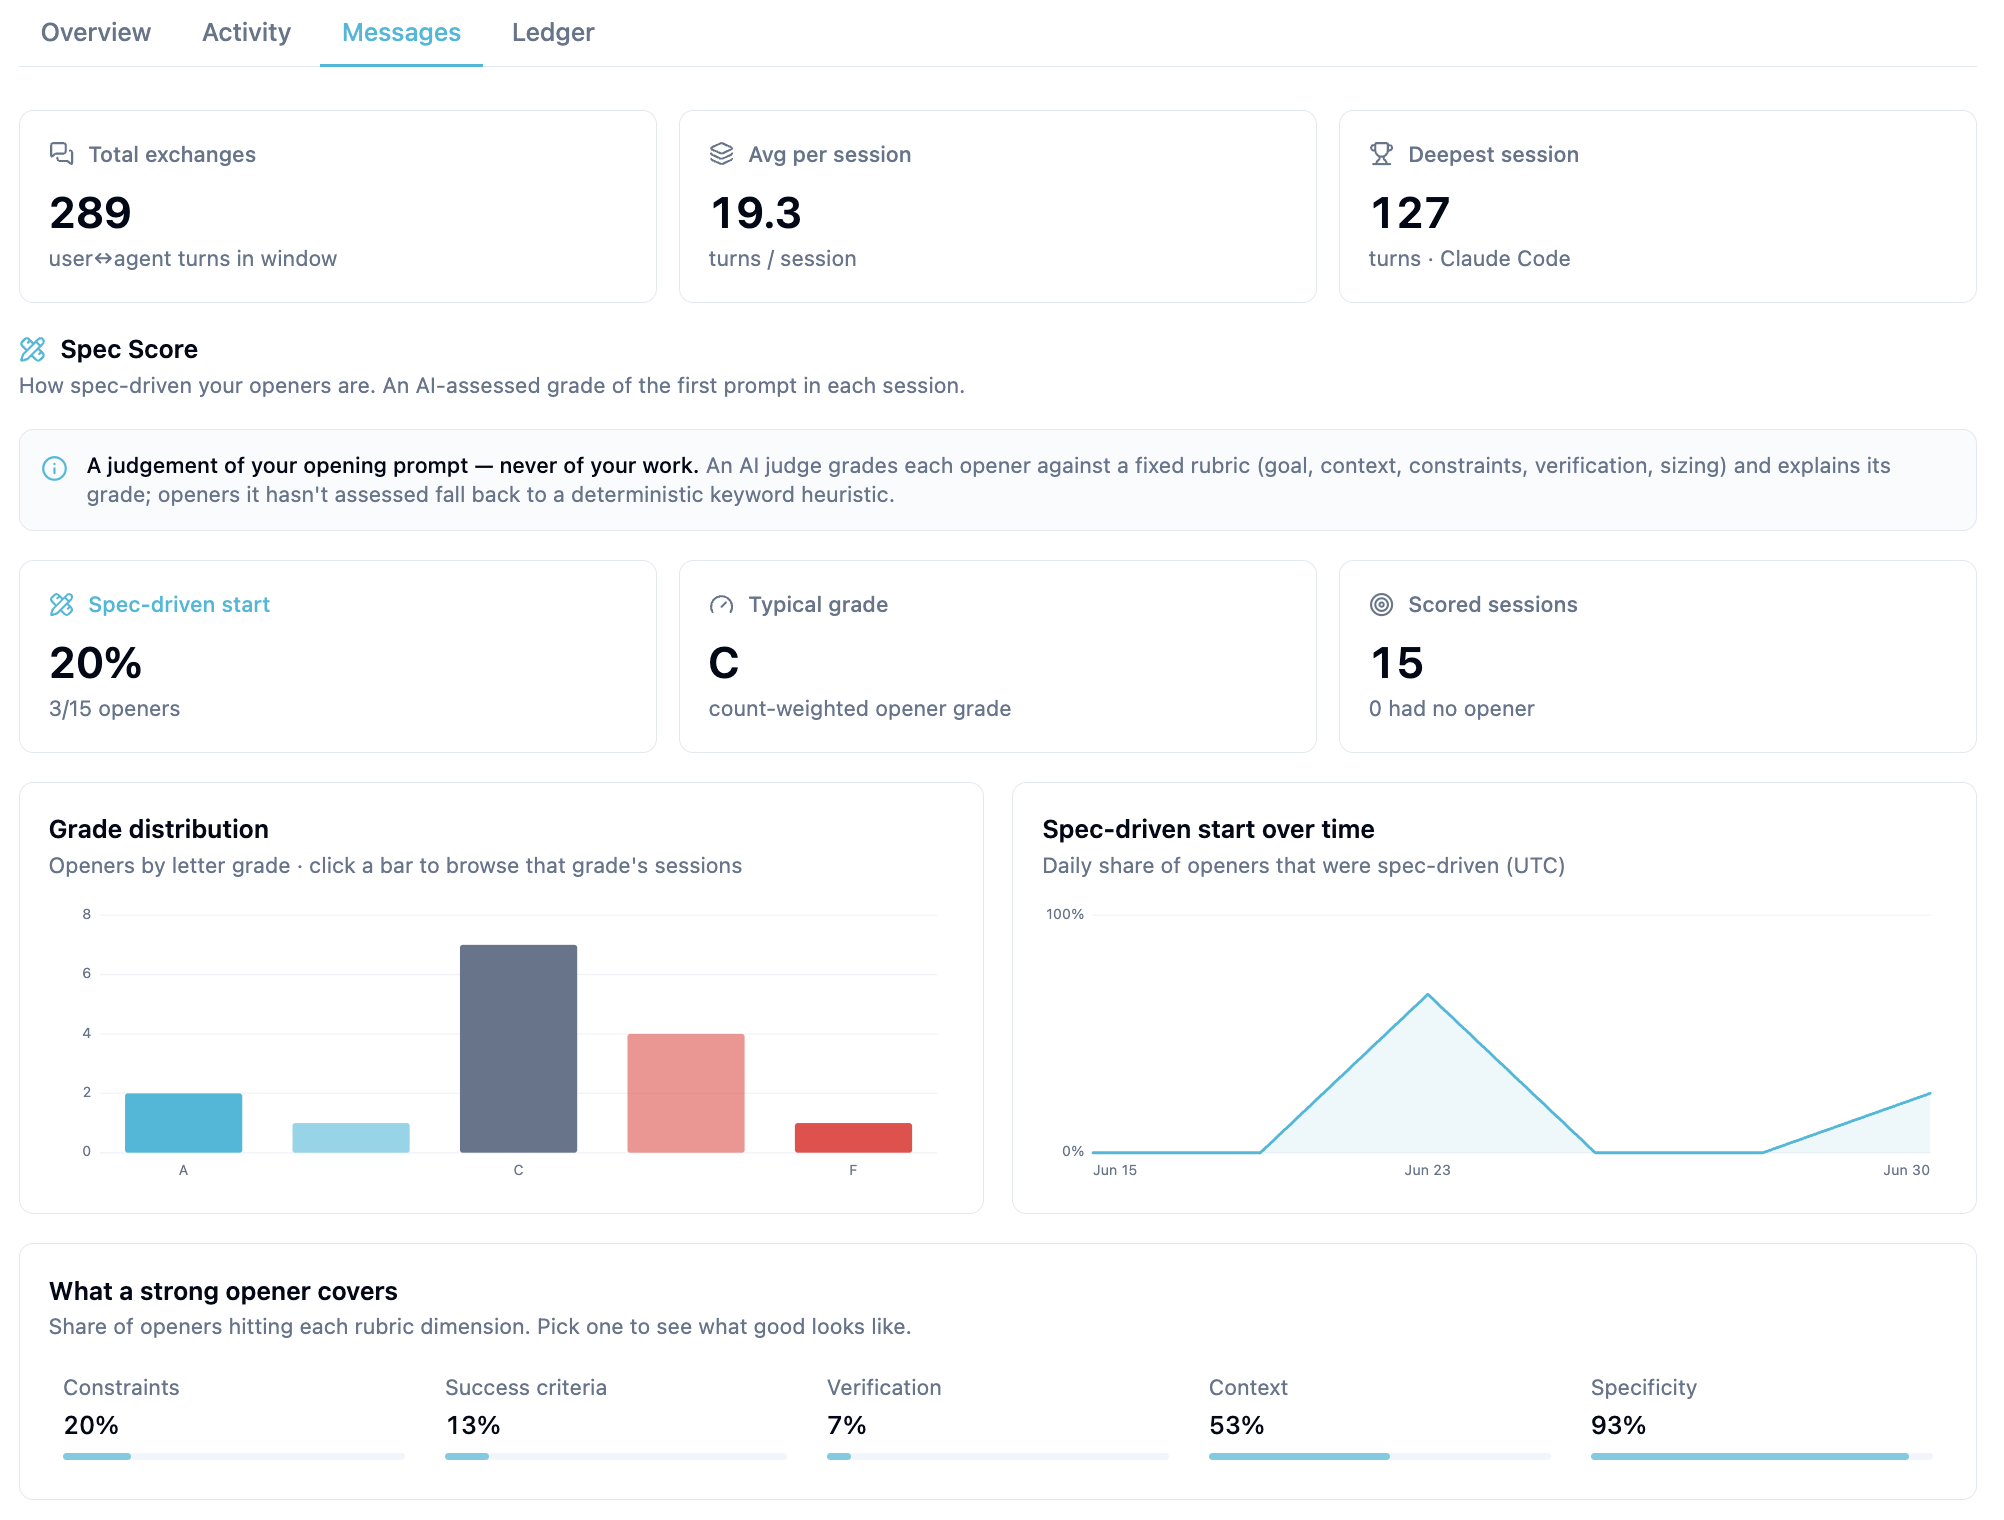The image size is (2004, 1520).
Task: Select the Messages tab
Action: [401, 33]
